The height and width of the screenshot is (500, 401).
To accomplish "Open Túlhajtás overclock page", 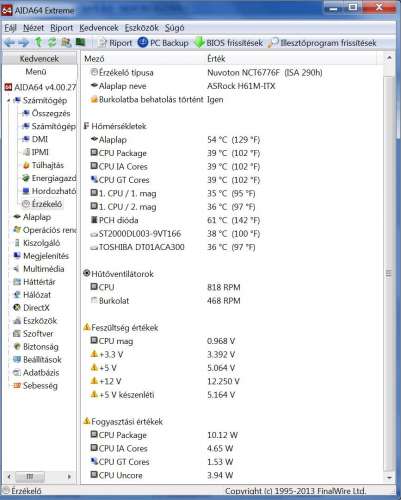I will pos(43,165).
